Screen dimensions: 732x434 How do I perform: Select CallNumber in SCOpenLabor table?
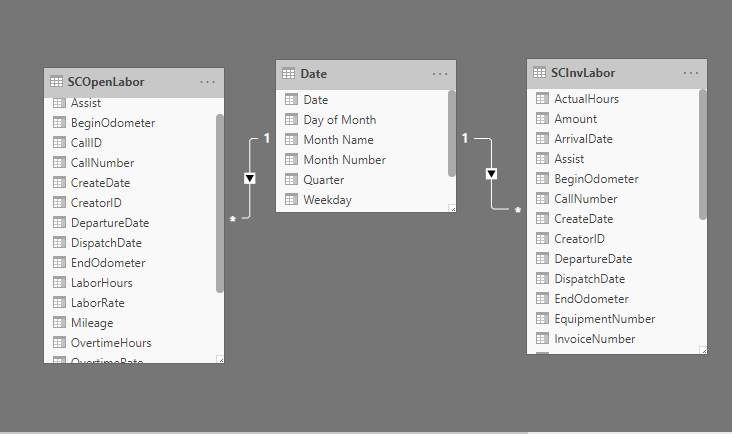coord(102,162)
